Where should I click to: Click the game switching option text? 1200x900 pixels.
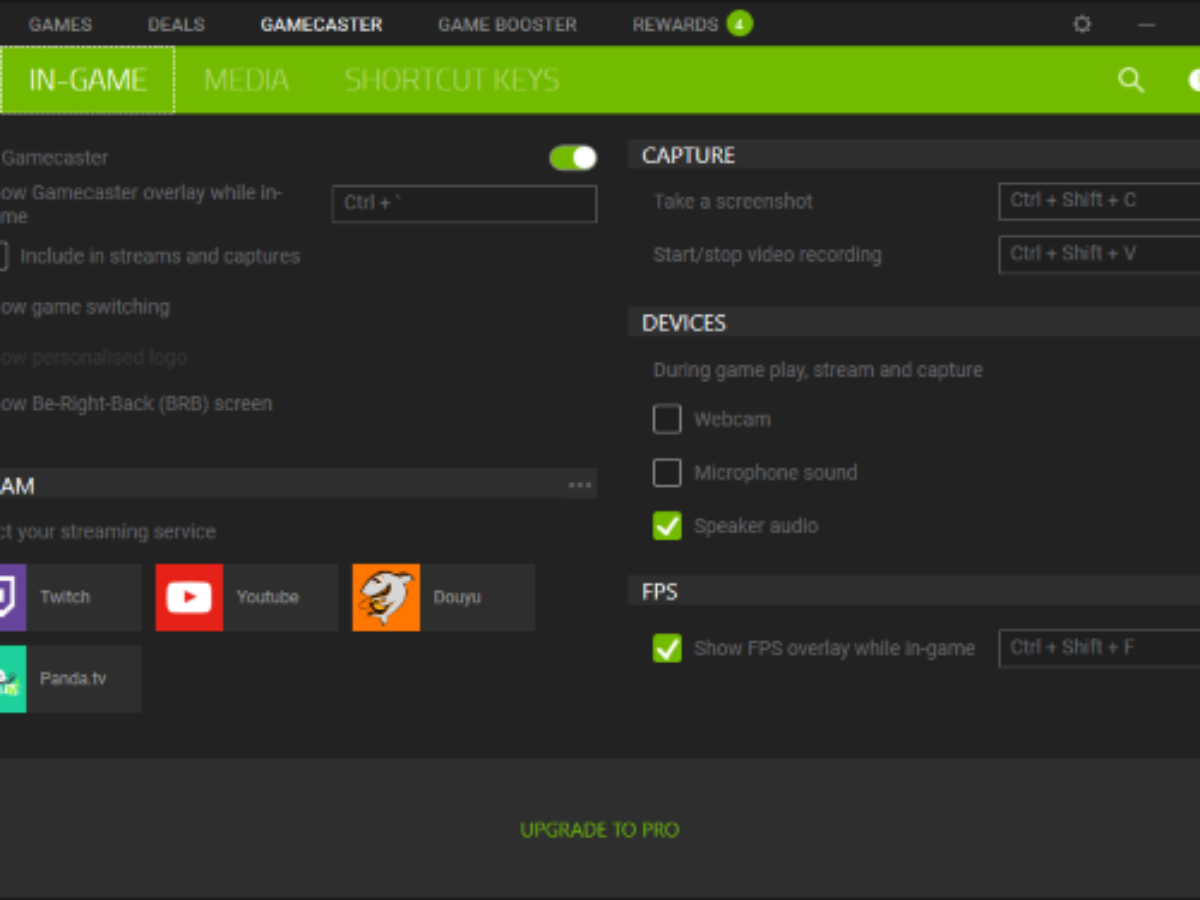pos(85,307)
